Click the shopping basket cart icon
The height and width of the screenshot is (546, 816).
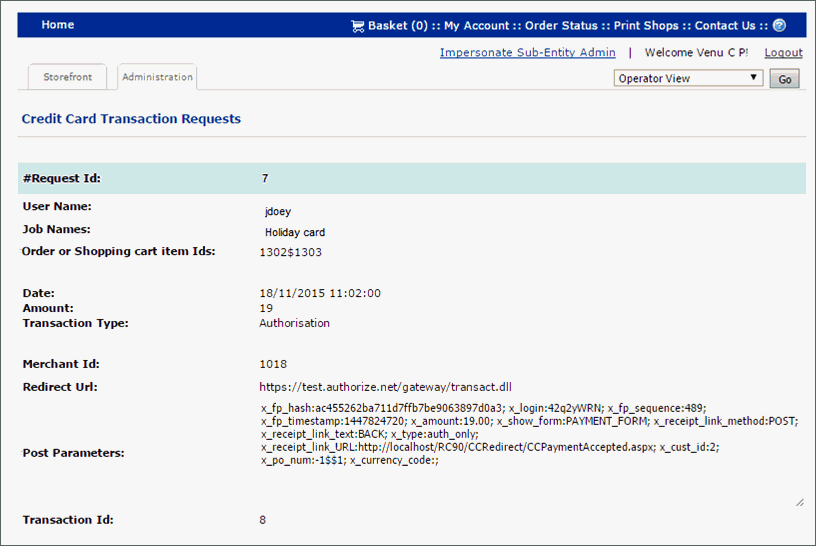(357, 26)
